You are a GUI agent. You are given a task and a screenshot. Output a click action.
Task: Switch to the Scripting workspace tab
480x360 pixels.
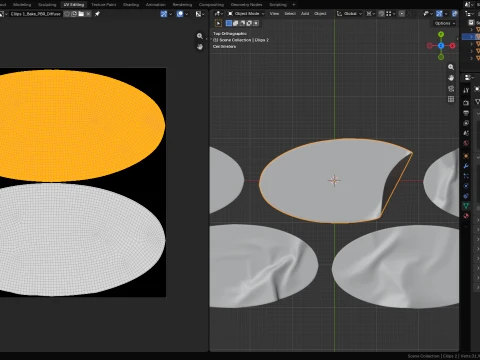(278, 5)
